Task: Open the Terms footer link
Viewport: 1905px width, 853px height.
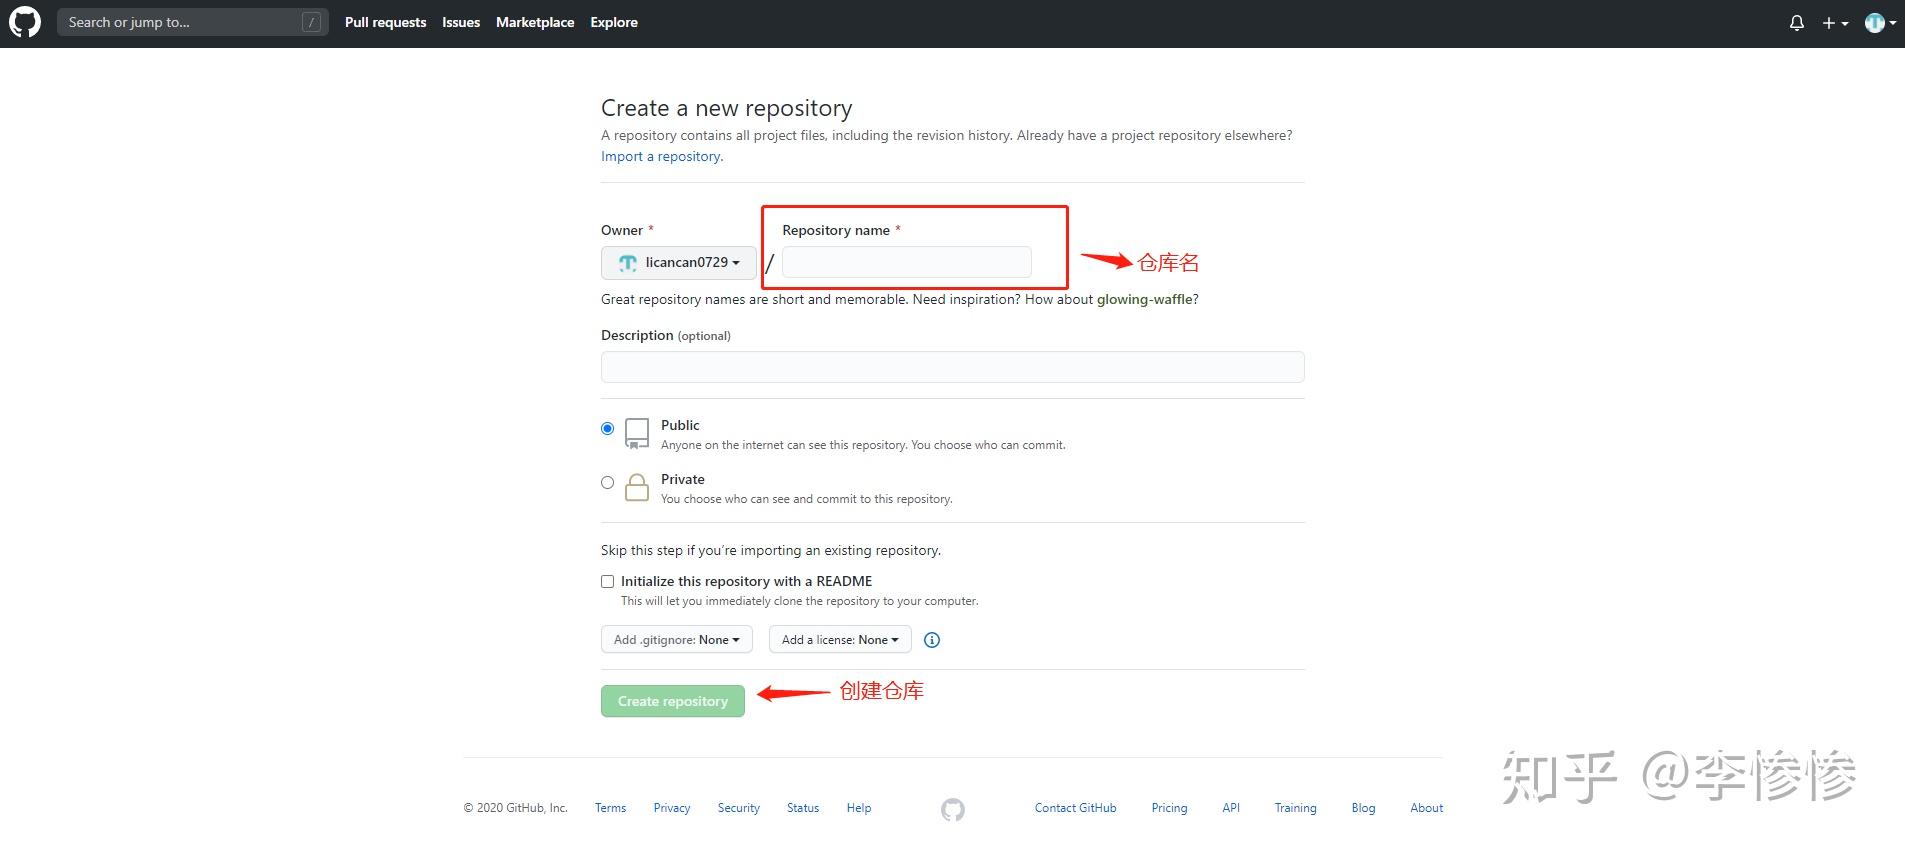Action: 610,808
